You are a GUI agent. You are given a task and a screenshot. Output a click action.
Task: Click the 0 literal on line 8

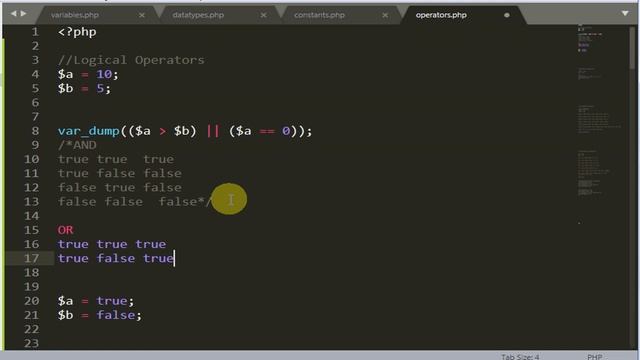286,131
